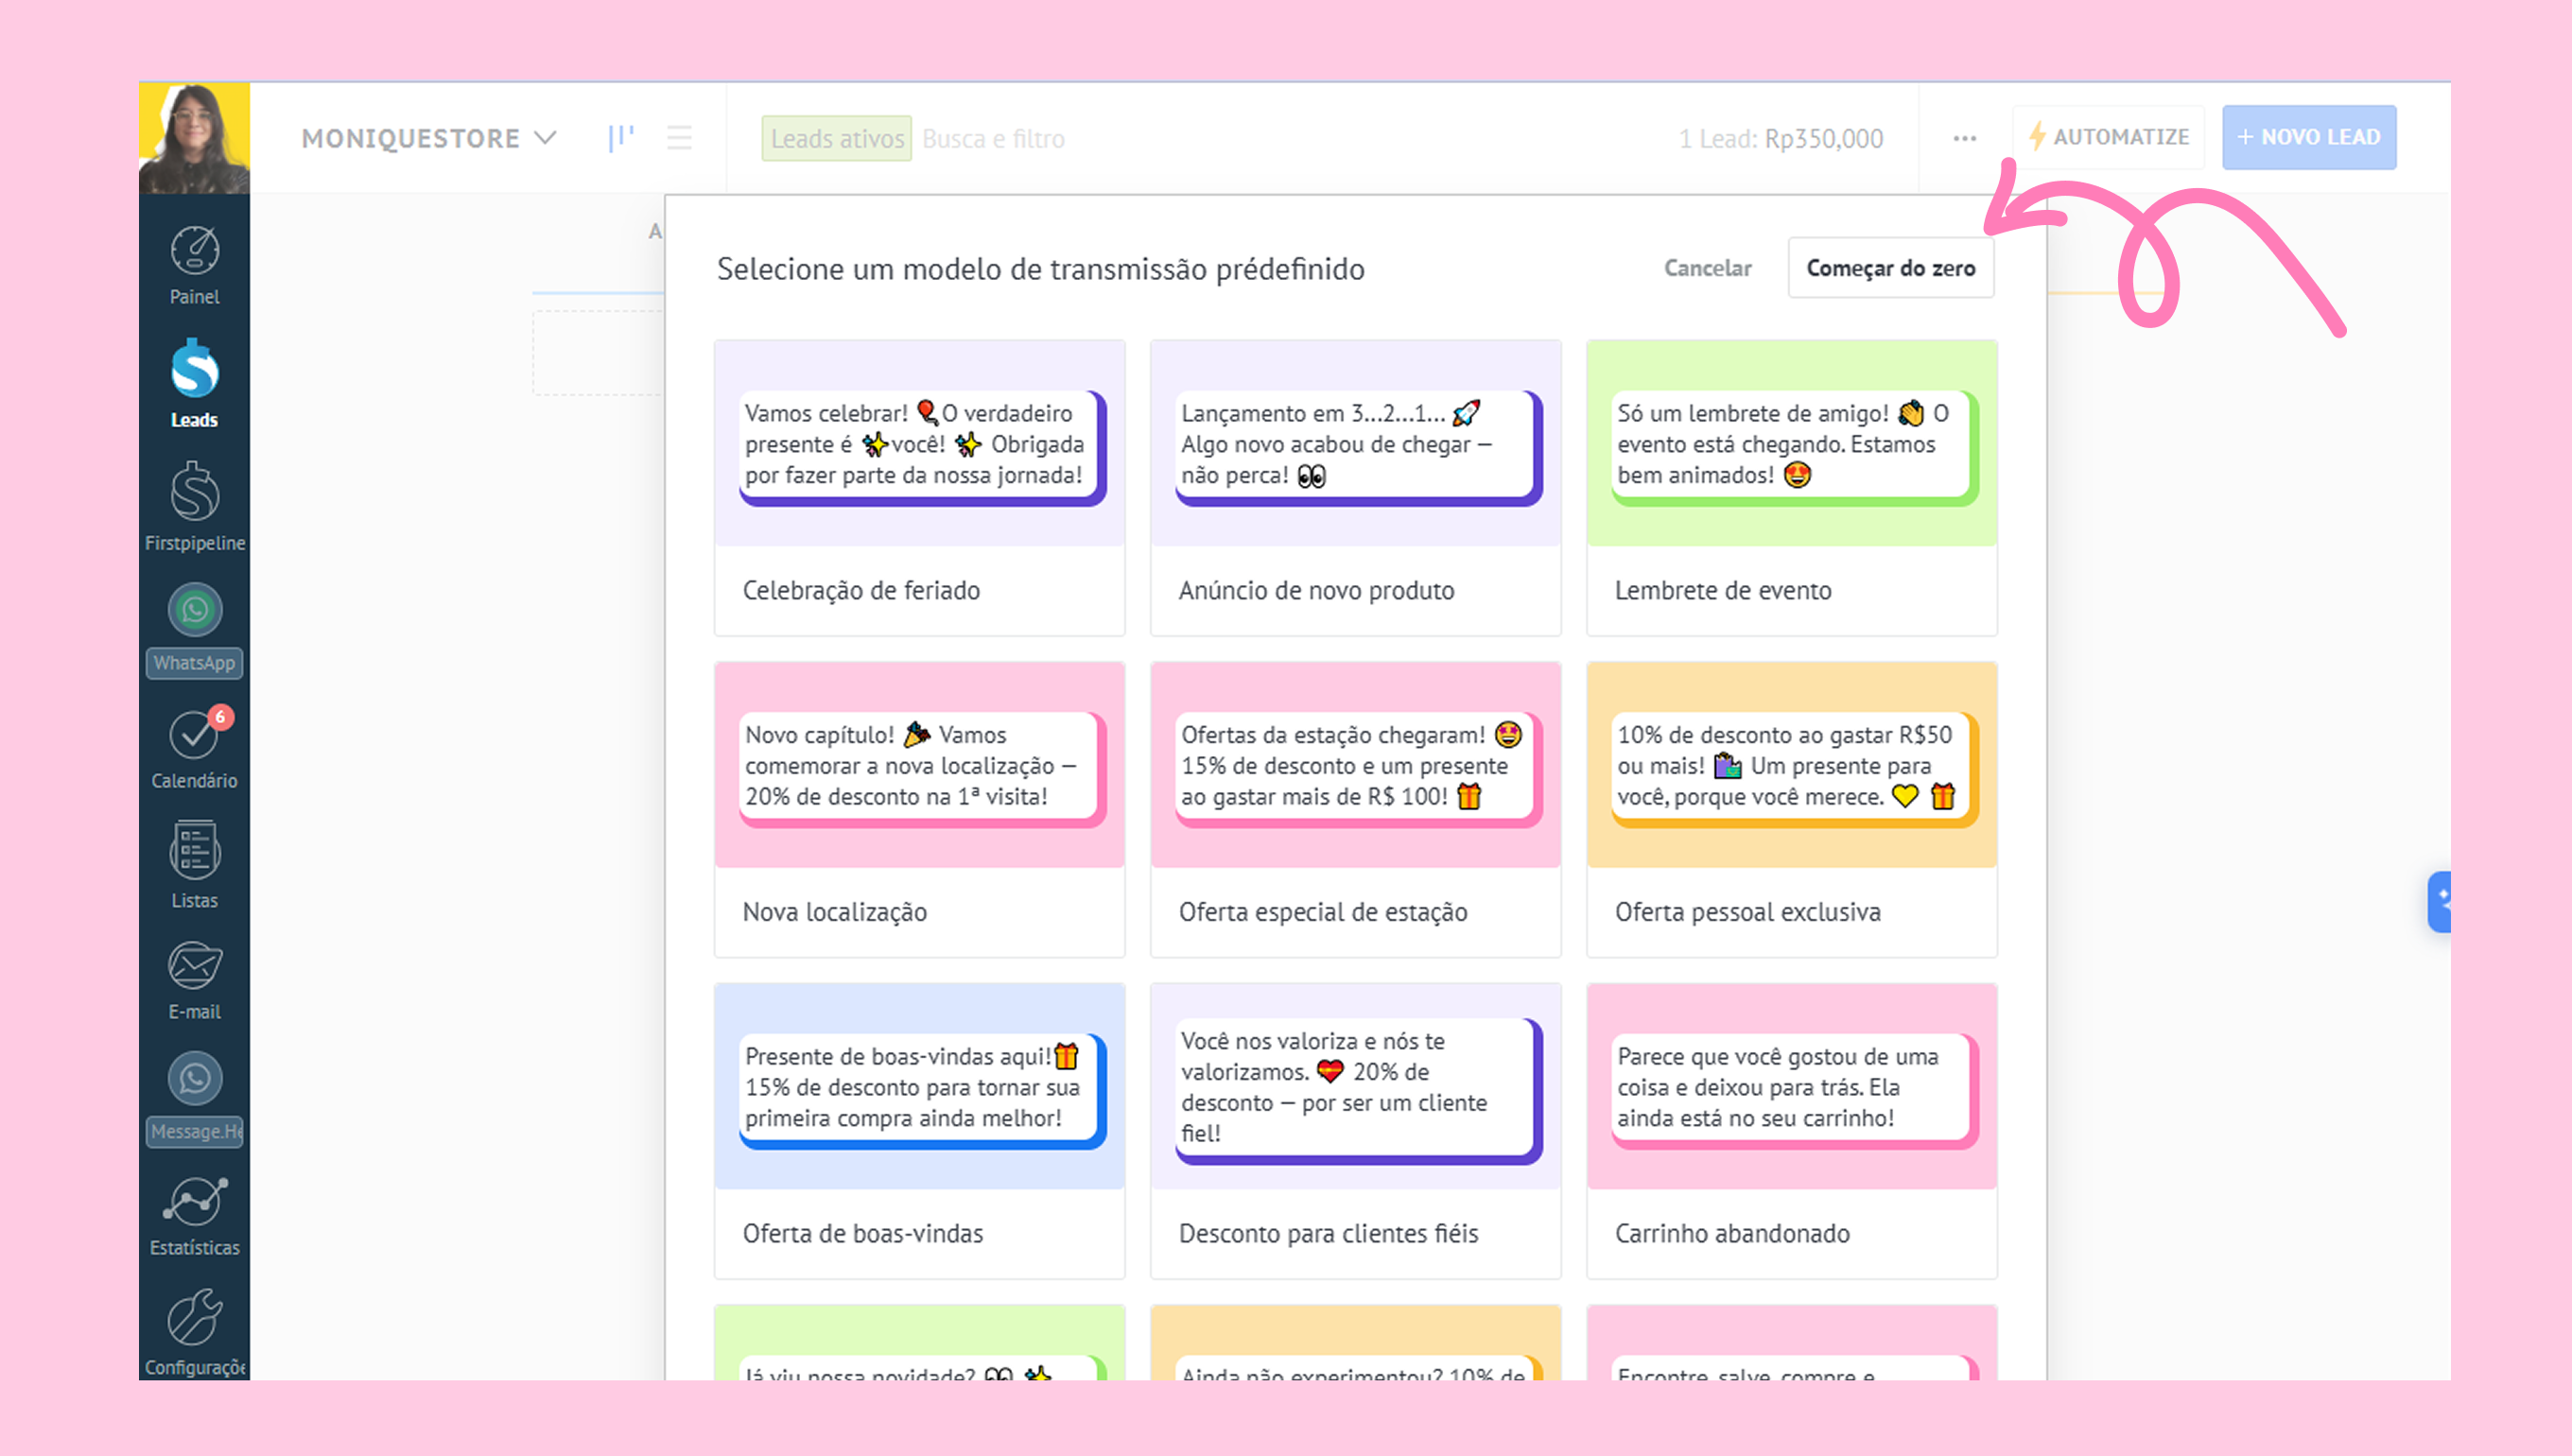
Task: Click the Busca e filtro search field
Action: pos(993,138)
